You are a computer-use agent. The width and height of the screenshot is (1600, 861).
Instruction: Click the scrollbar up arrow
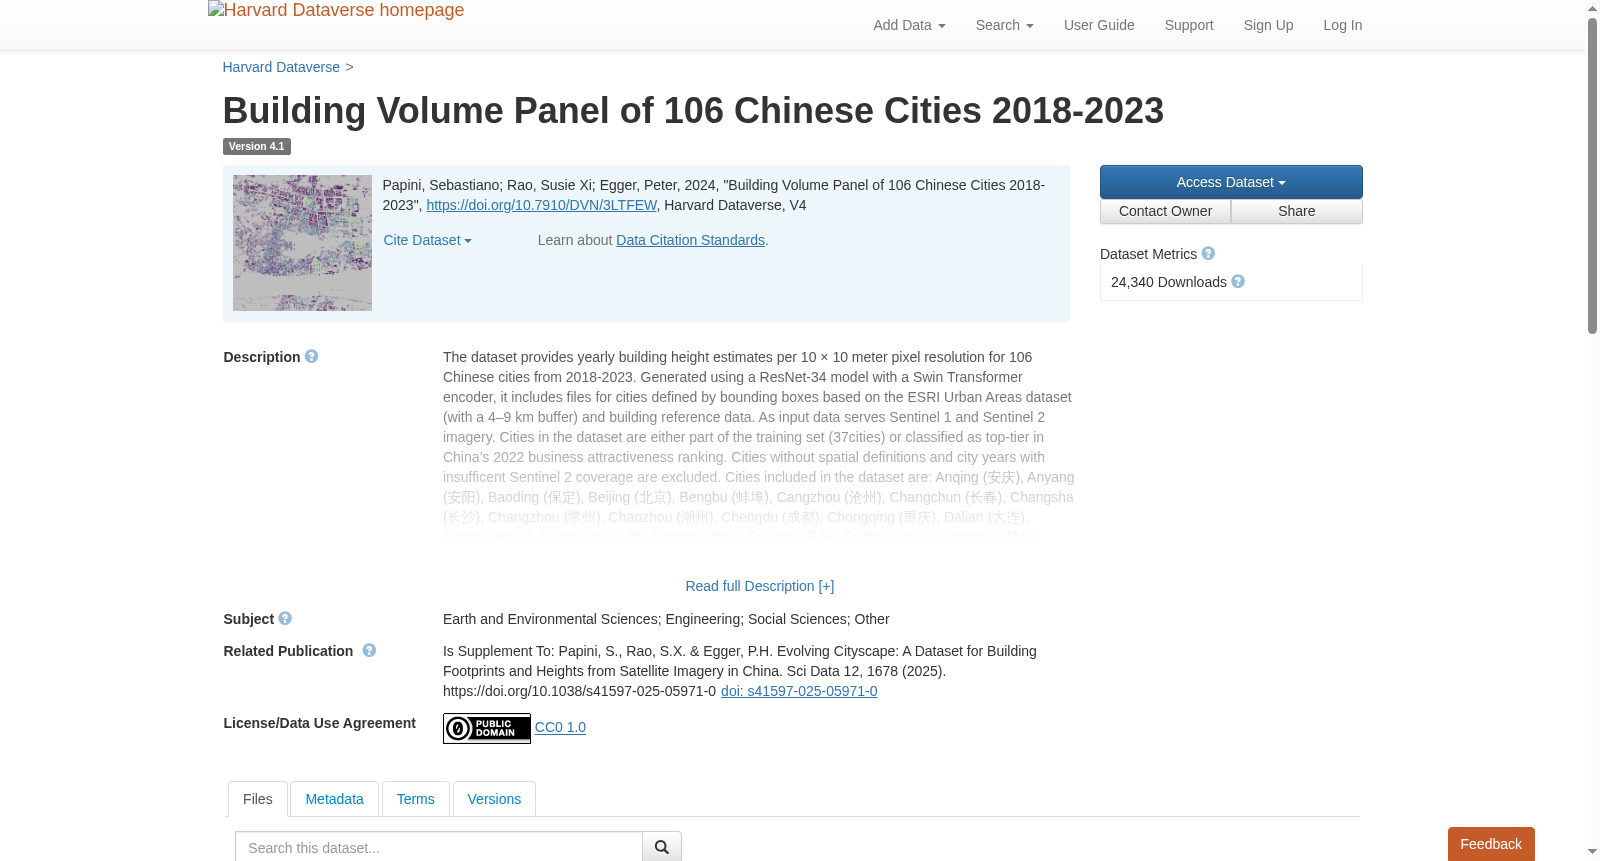(1593, 8)
